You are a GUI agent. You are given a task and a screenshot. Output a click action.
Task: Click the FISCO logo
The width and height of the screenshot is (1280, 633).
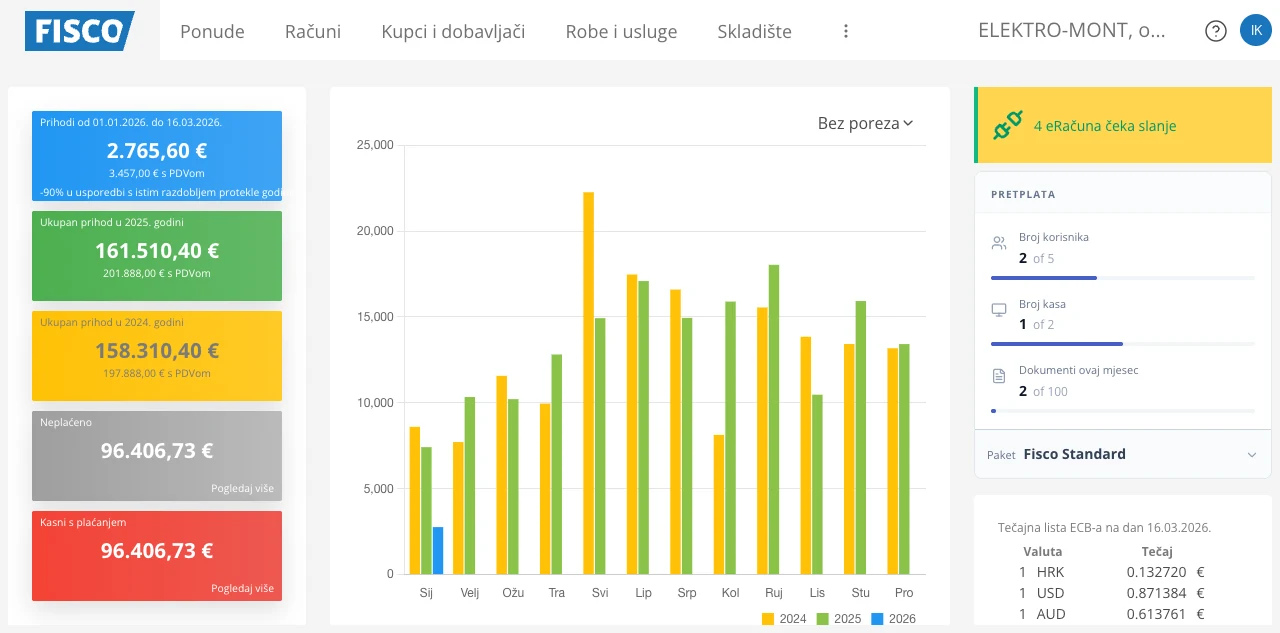pos(80,30)
